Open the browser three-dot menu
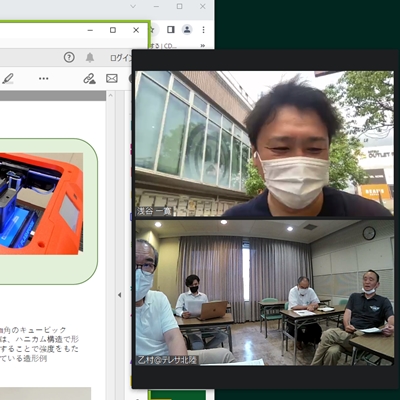 pos(203,30)
